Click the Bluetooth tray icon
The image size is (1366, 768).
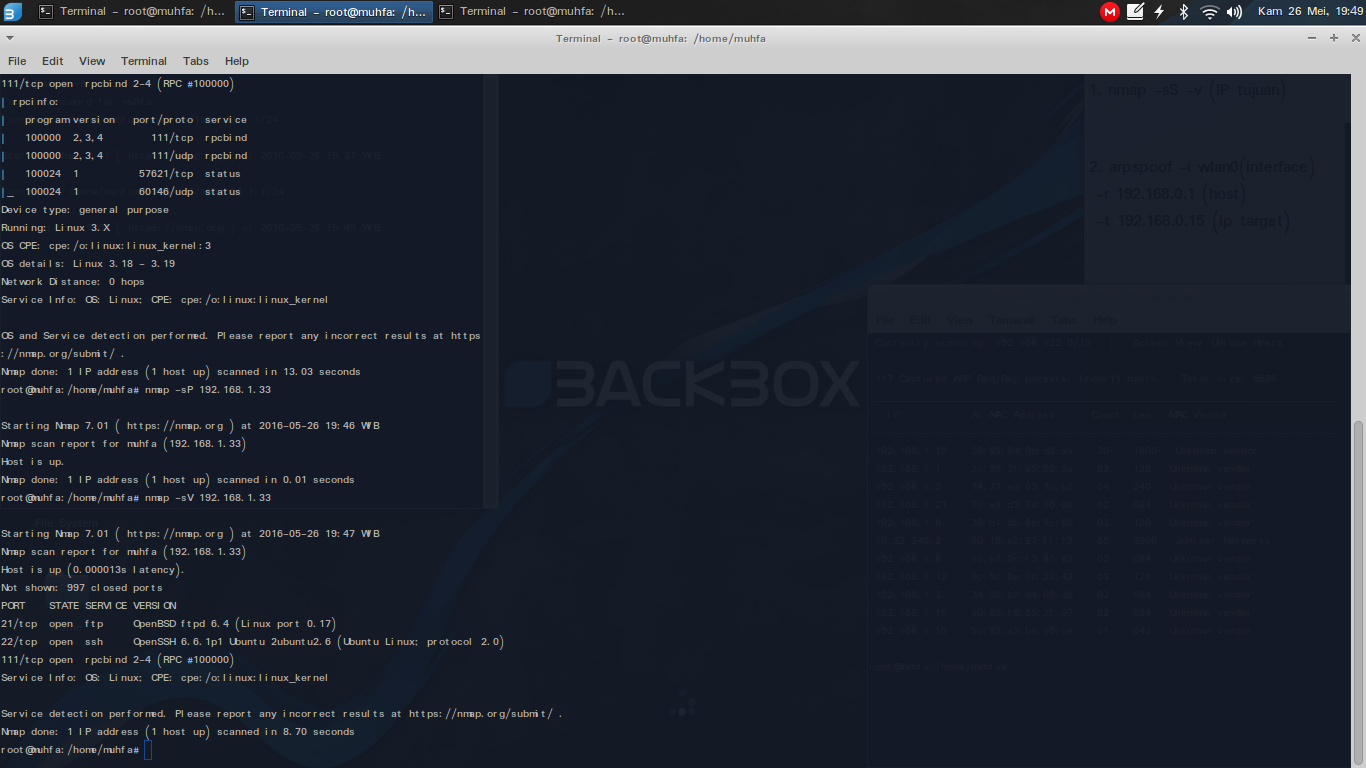(1184, 12)
